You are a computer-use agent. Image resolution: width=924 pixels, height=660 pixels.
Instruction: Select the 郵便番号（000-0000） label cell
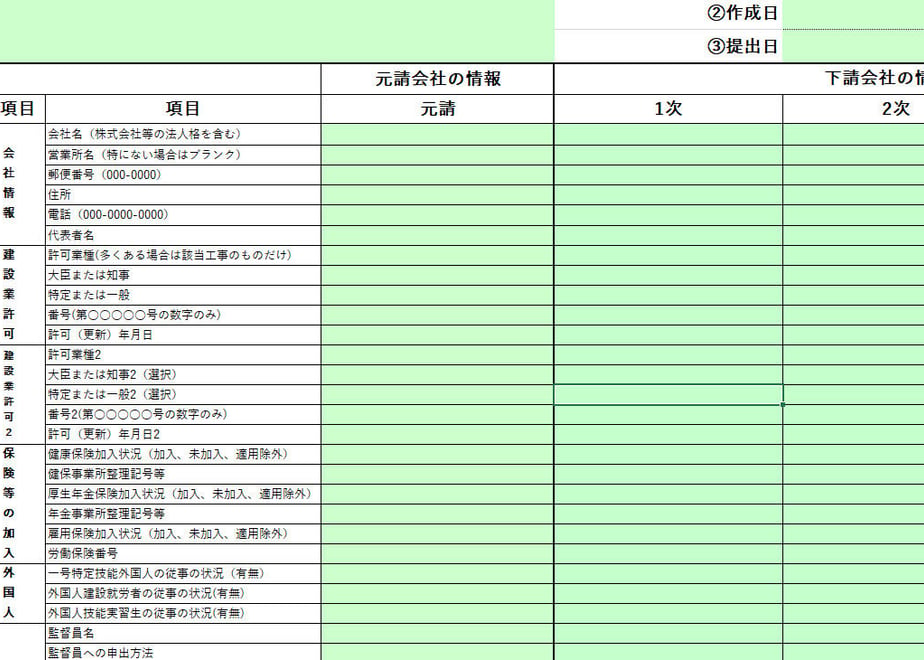click(183, 175)
